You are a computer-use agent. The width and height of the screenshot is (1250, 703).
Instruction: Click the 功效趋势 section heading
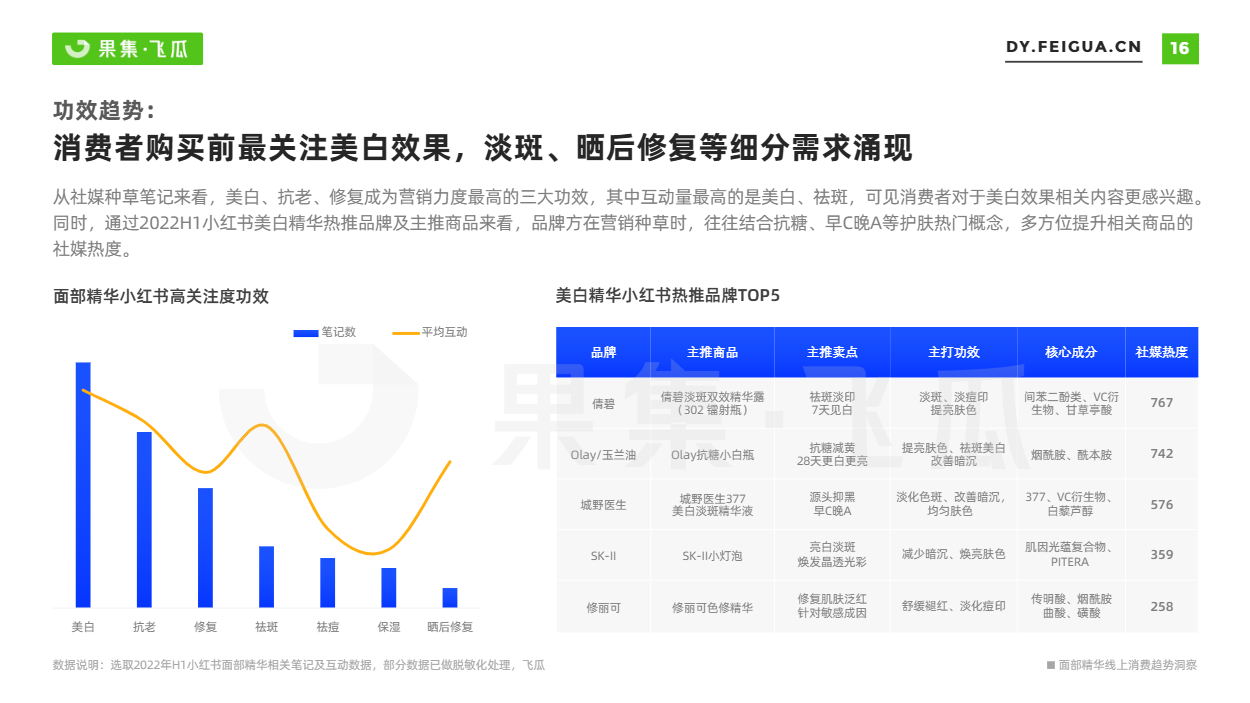click(104, 110)
